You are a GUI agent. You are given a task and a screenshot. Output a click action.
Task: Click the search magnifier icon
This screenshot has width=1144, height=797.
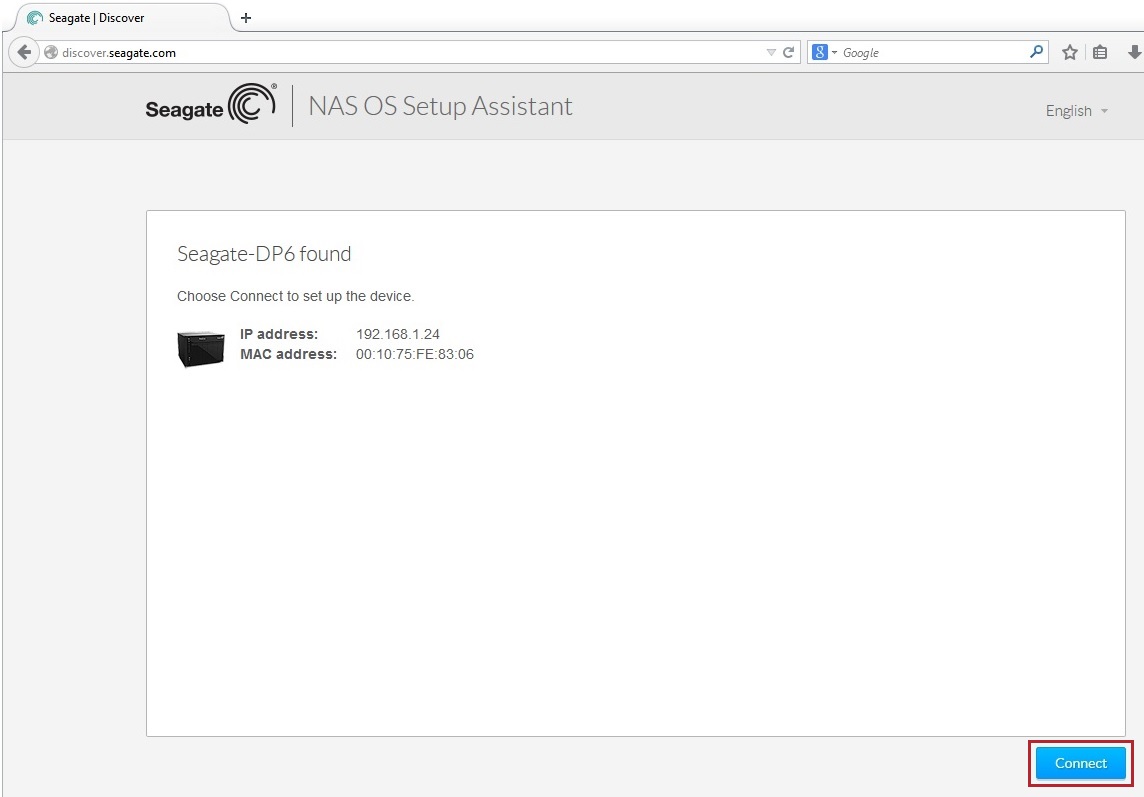(1036, 52)
